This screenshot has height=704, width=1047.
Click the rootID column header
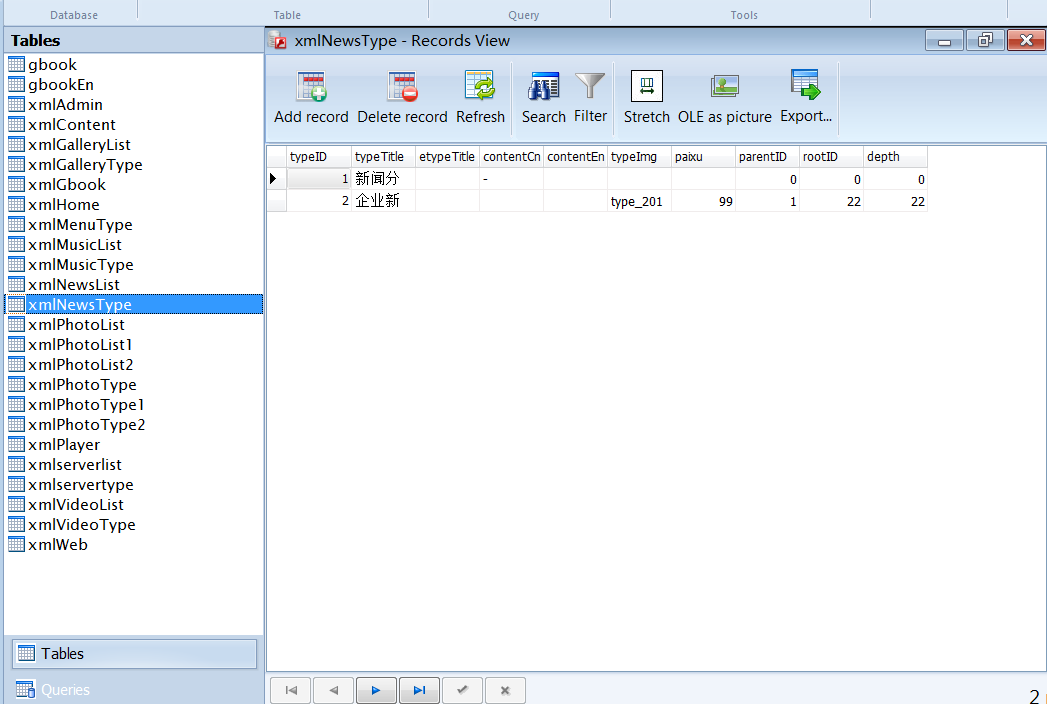tap(832, 157)
